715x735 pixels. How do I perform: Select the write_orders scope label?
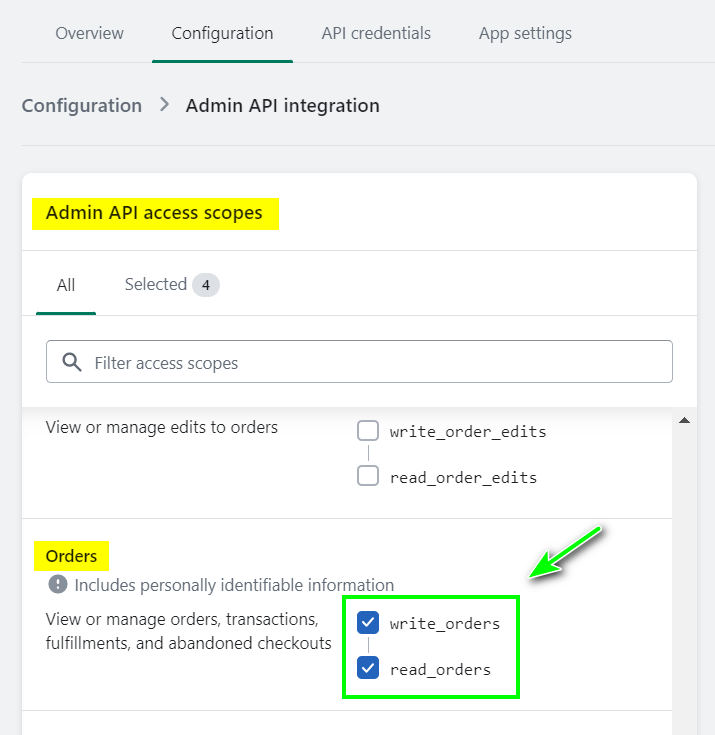point(444,623)
